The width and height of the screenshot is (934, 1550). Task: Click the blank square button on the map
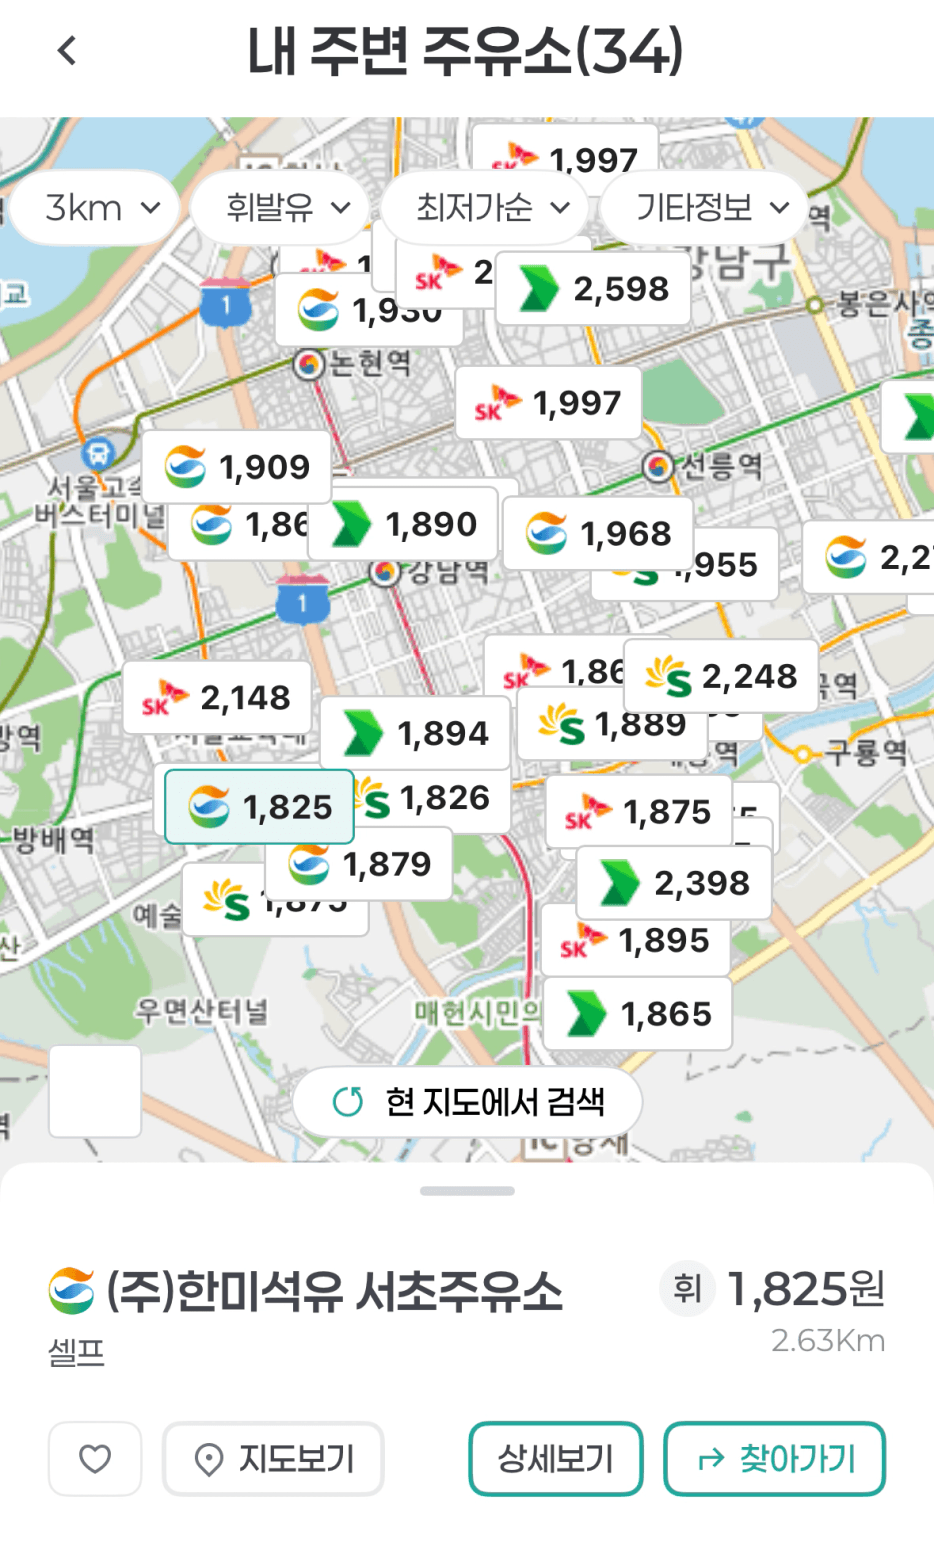[x=95, y=1091]
